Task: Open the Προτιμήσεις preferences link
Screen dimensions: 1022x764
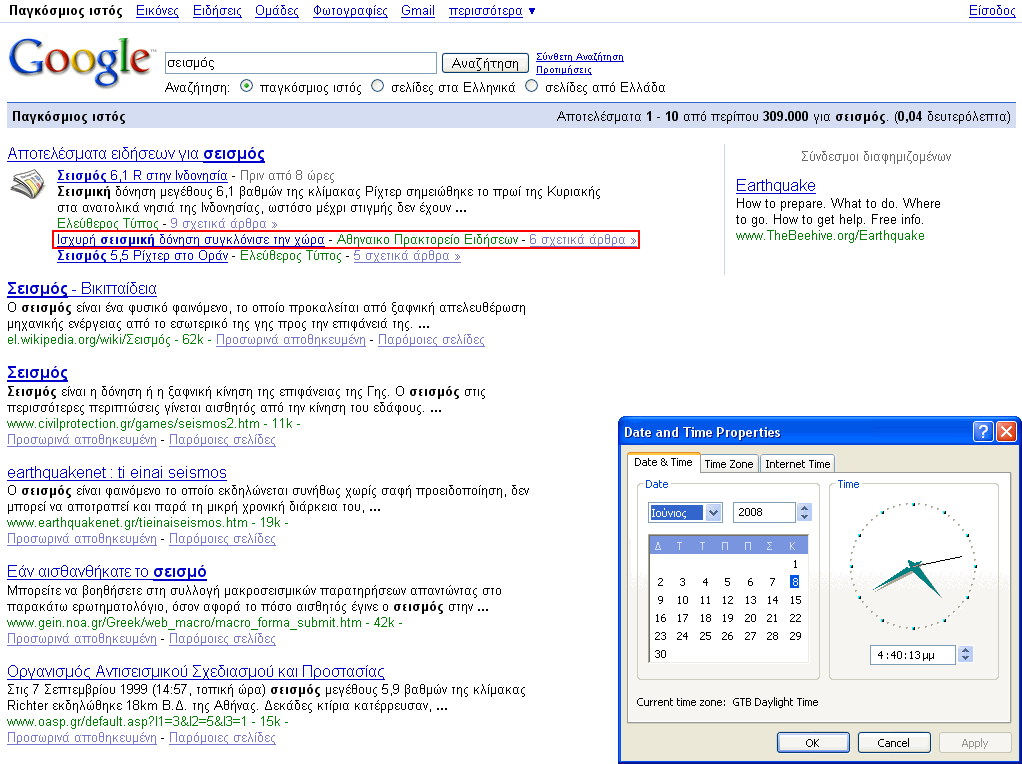Action: pyautogui.click(x=564, y=70)
